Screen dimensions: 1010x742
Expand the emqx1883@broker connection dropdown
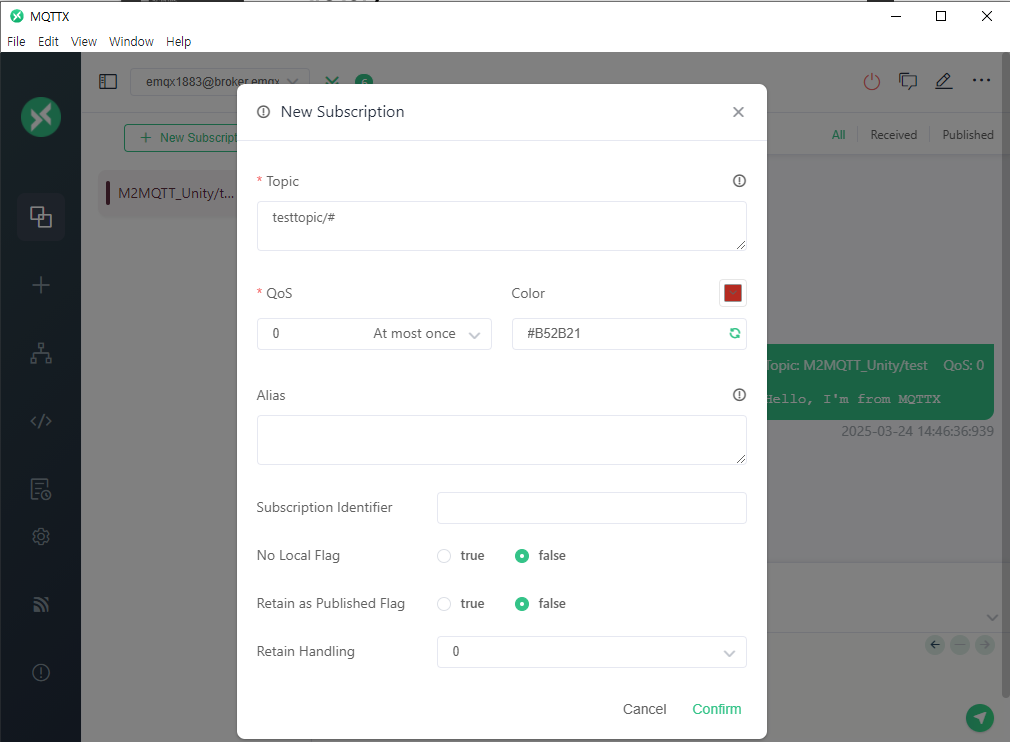(220, 81)
